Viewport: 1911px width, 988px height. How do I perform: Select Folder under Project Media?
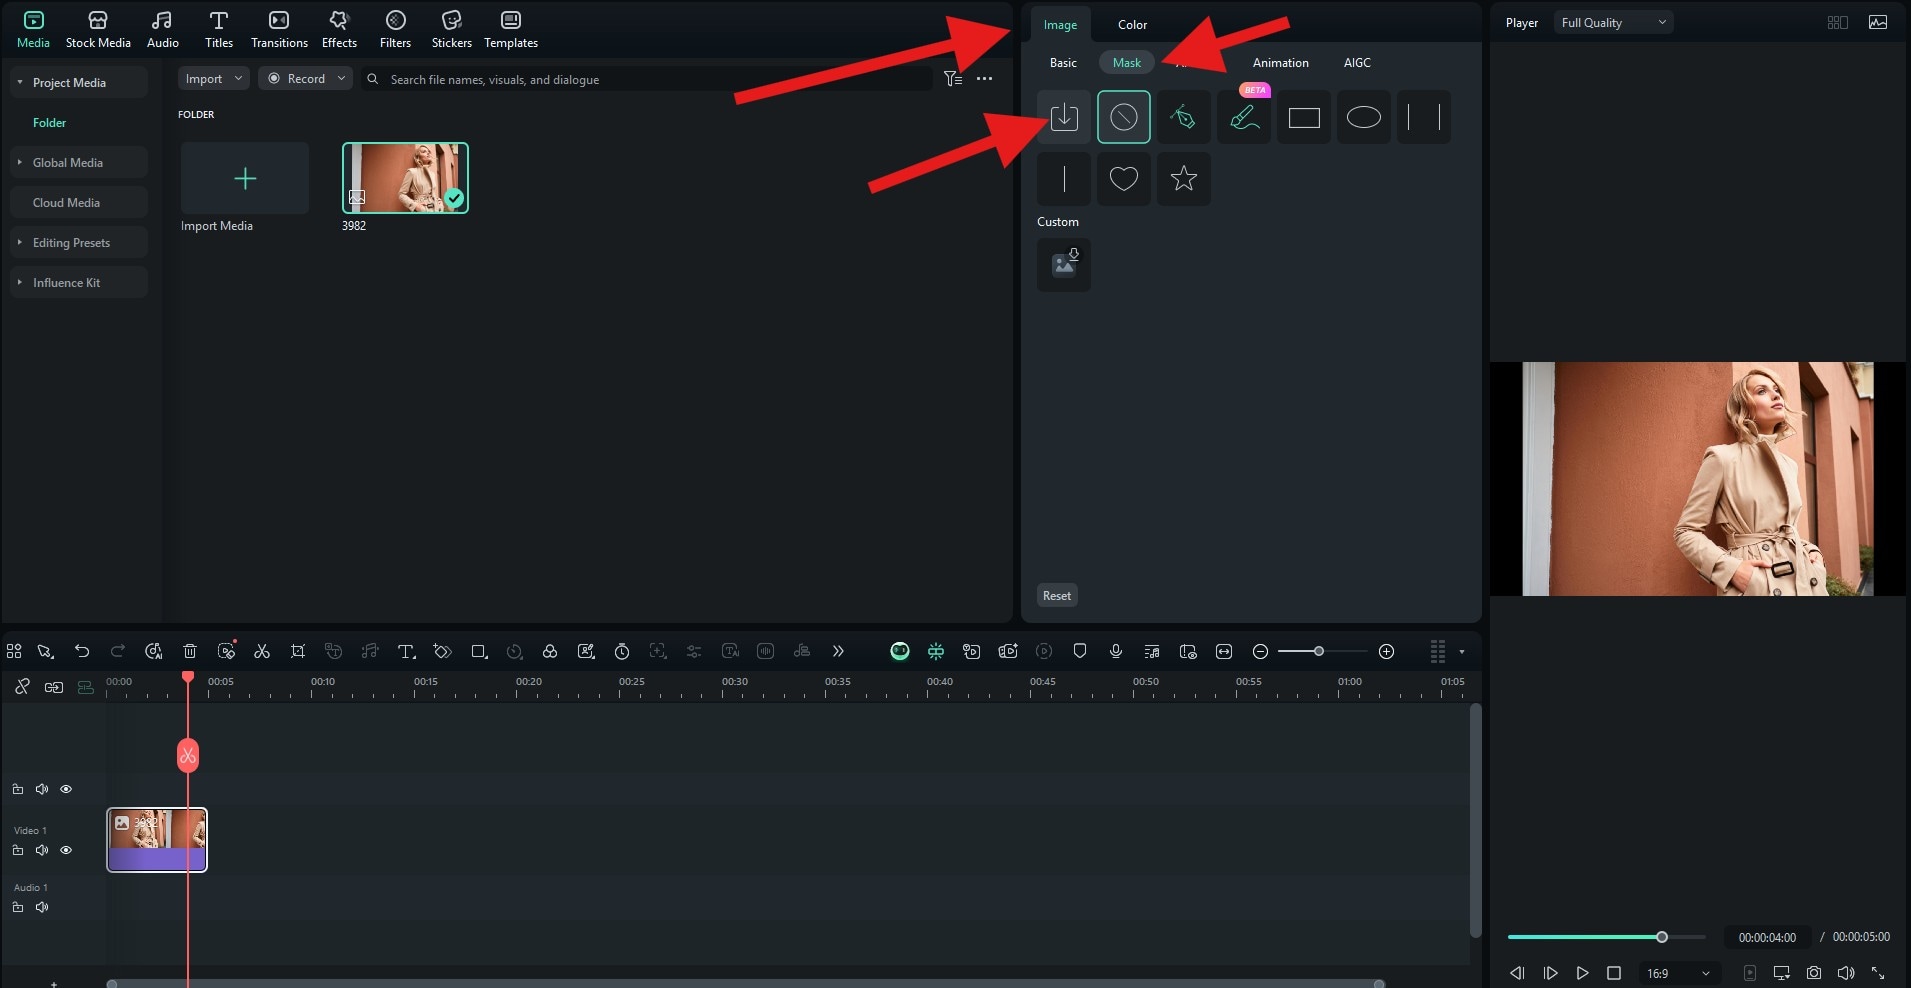pos(49,122)
